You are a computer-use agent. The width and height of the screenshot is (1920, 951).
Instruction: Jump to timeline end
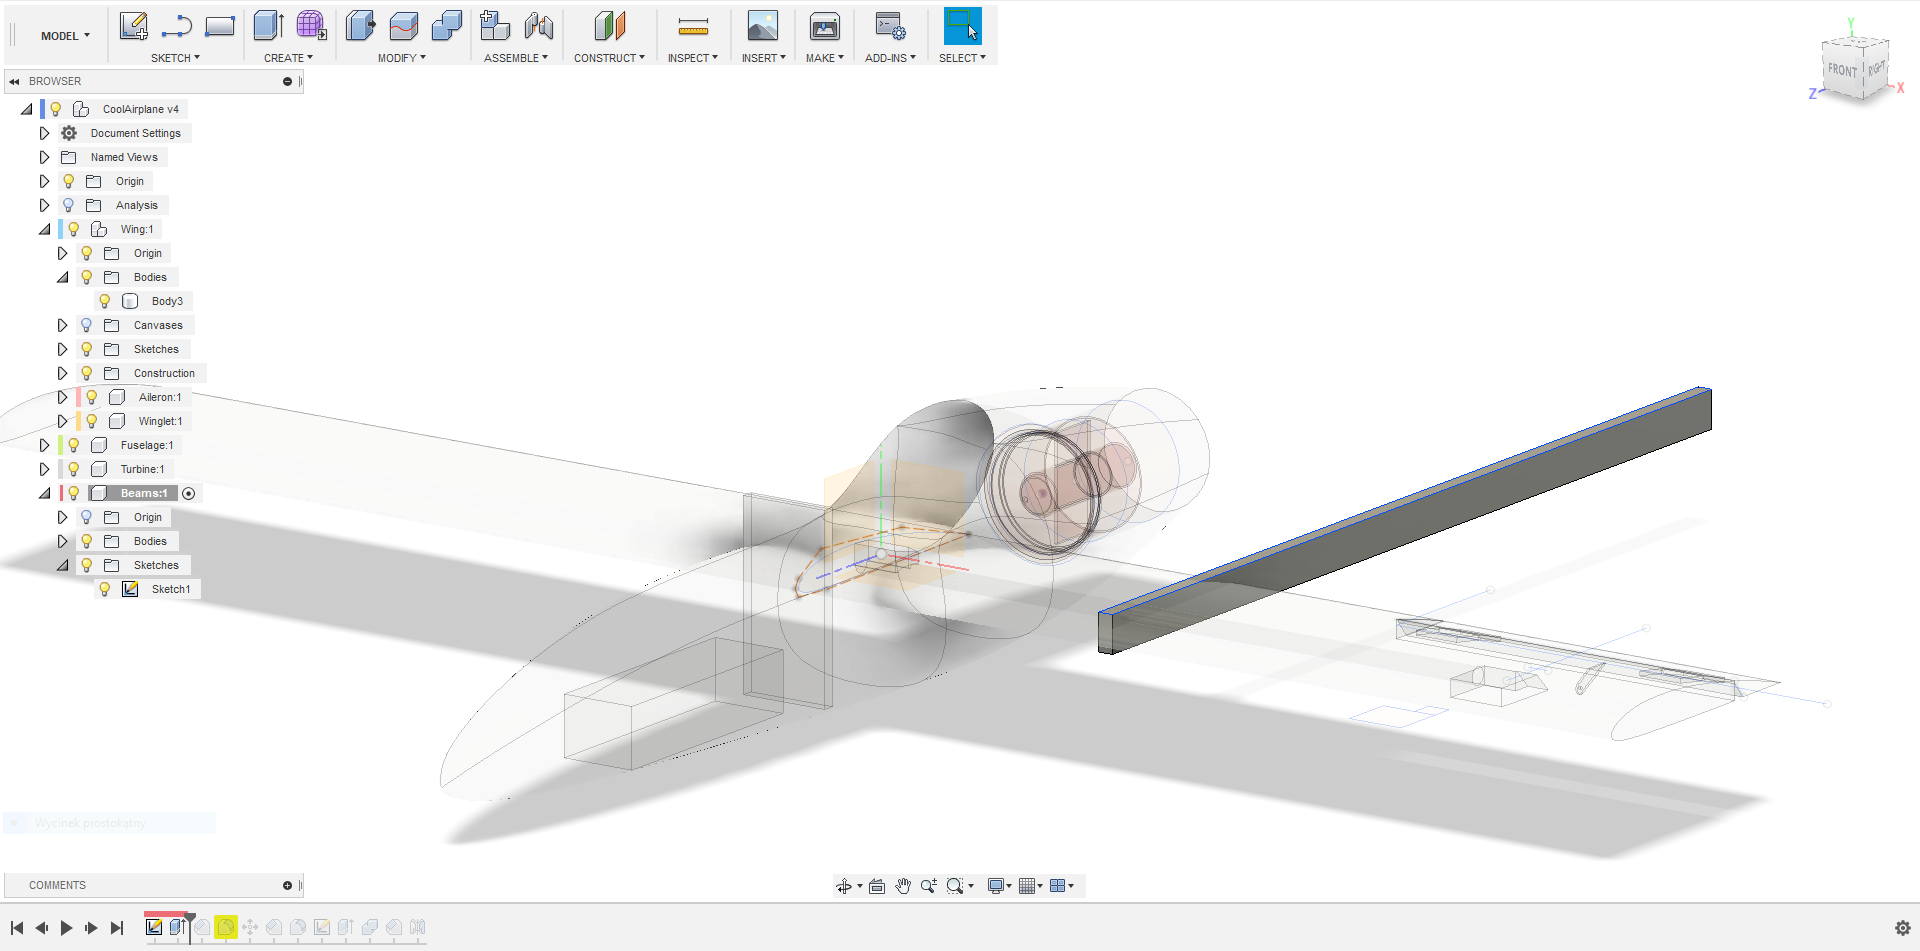pyautogui.click(x=117, y=928)
